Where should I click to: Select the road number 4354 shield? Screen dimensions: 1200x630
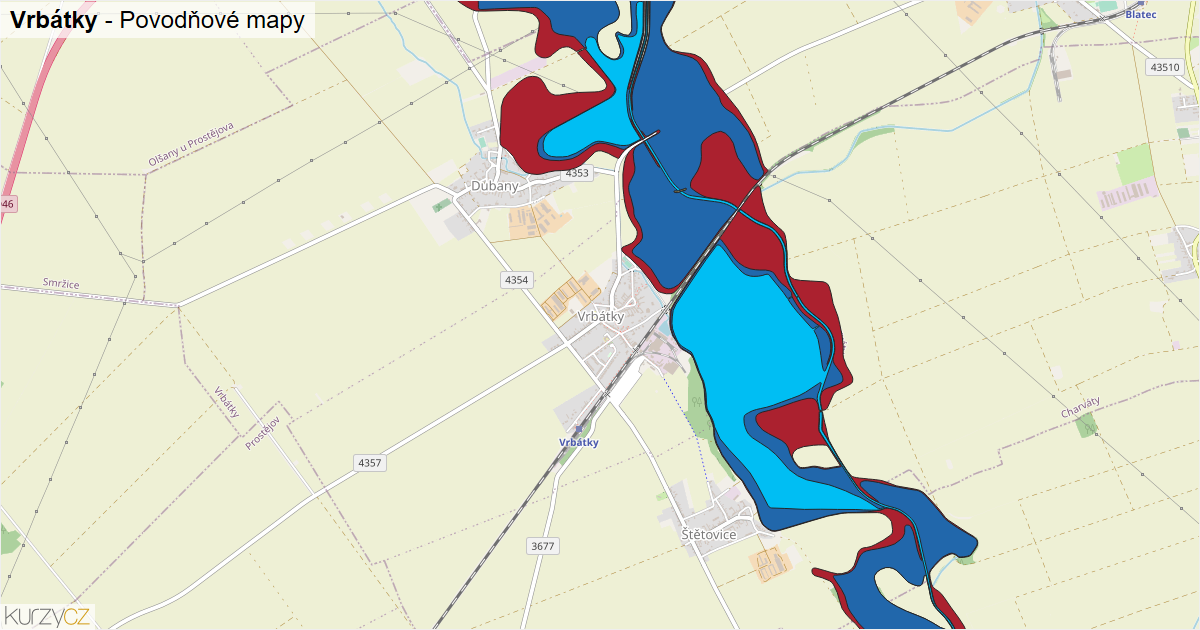[516, 280]
